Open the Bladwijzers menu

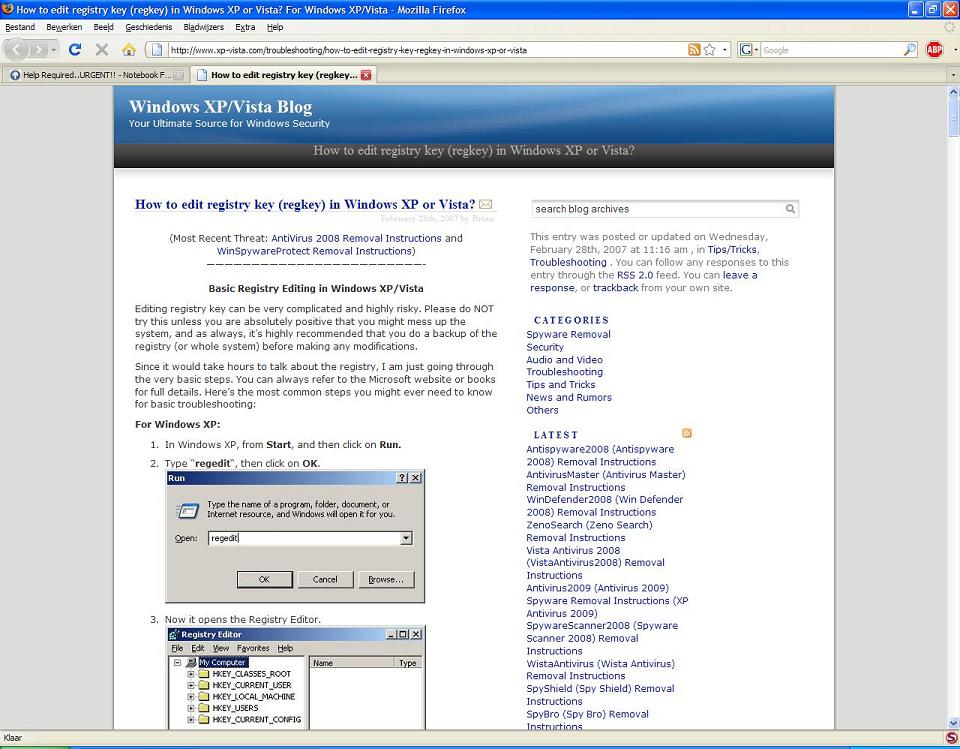coord(204,27)
